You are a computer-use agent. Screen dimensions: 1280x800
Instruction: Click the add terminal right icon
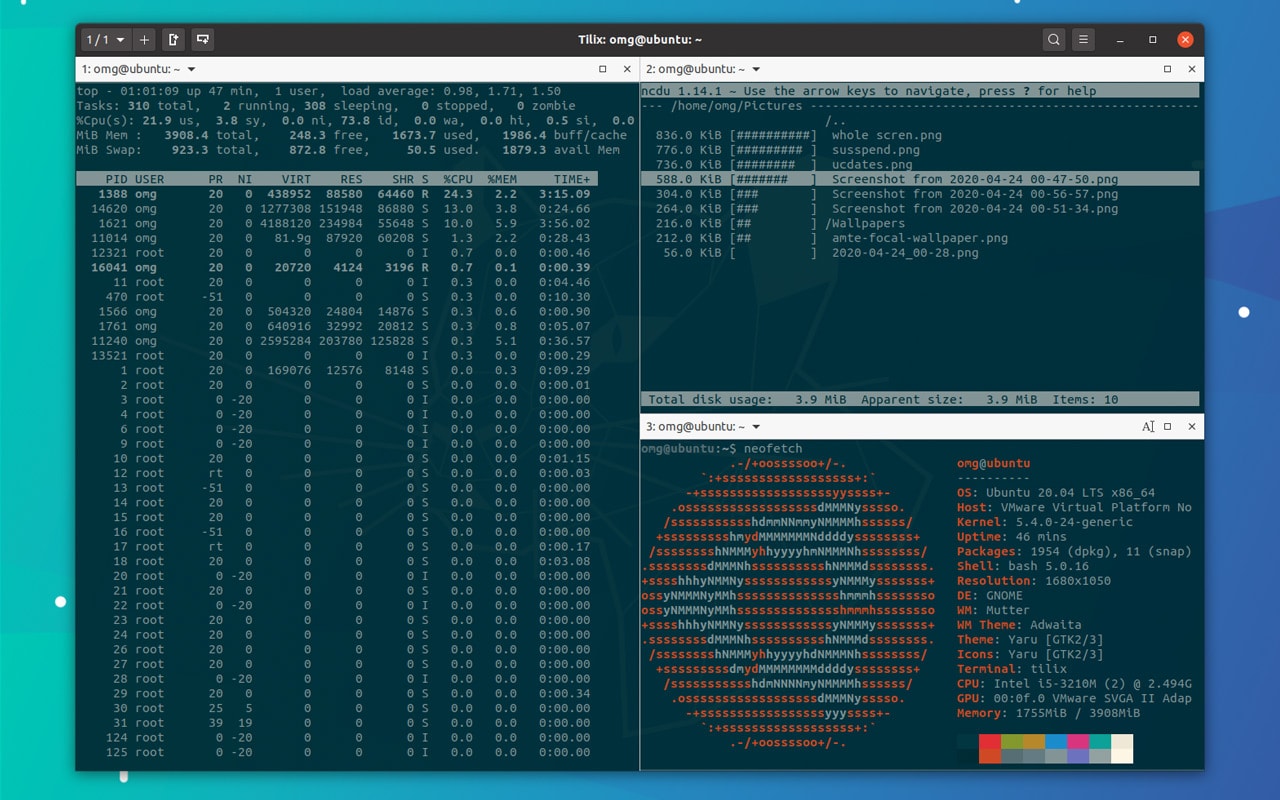[x=174, y=40]
